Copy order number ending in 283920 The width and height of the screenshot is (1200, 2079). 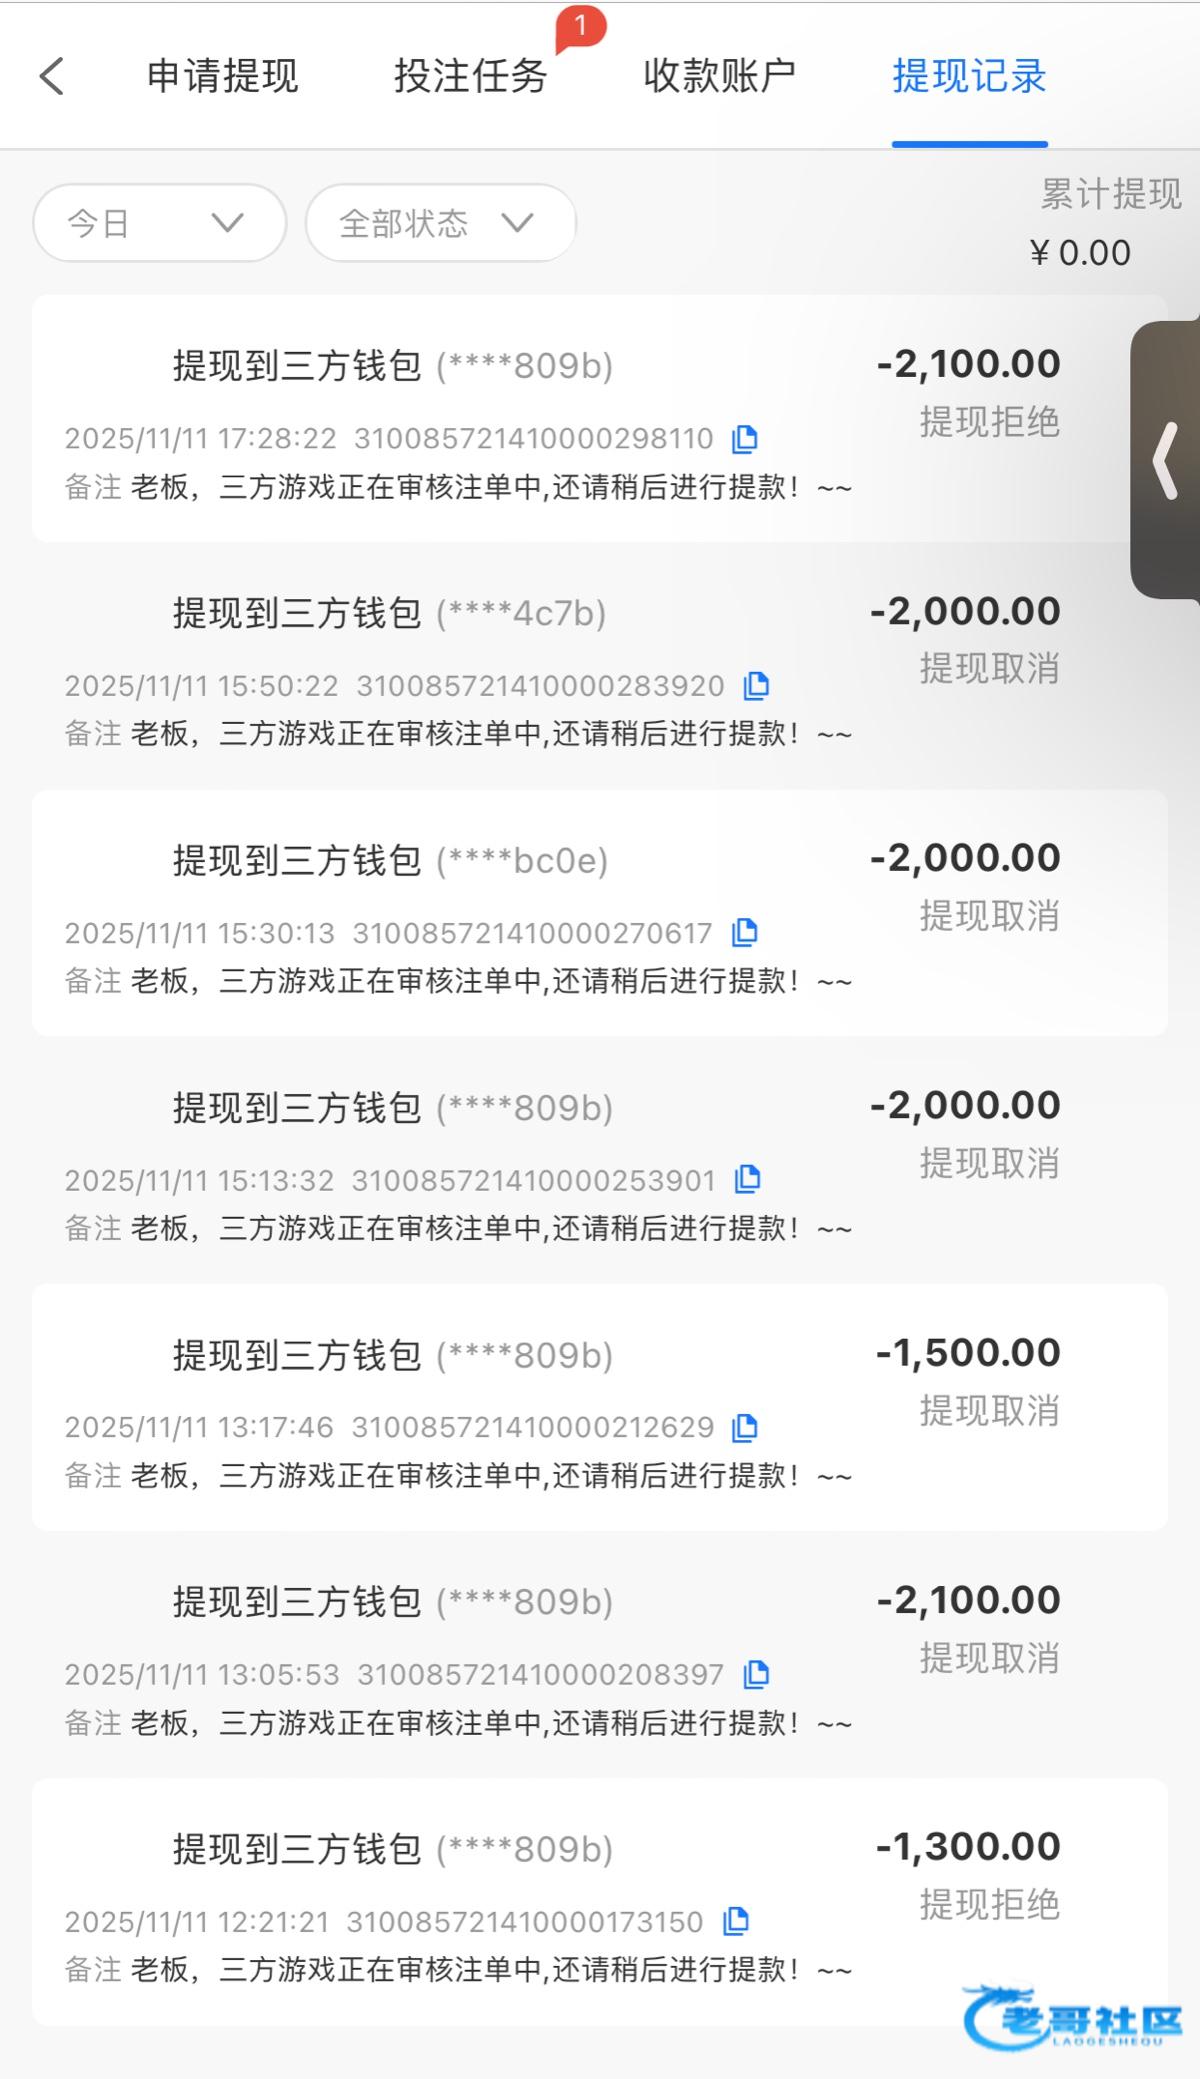click(757, 685)
